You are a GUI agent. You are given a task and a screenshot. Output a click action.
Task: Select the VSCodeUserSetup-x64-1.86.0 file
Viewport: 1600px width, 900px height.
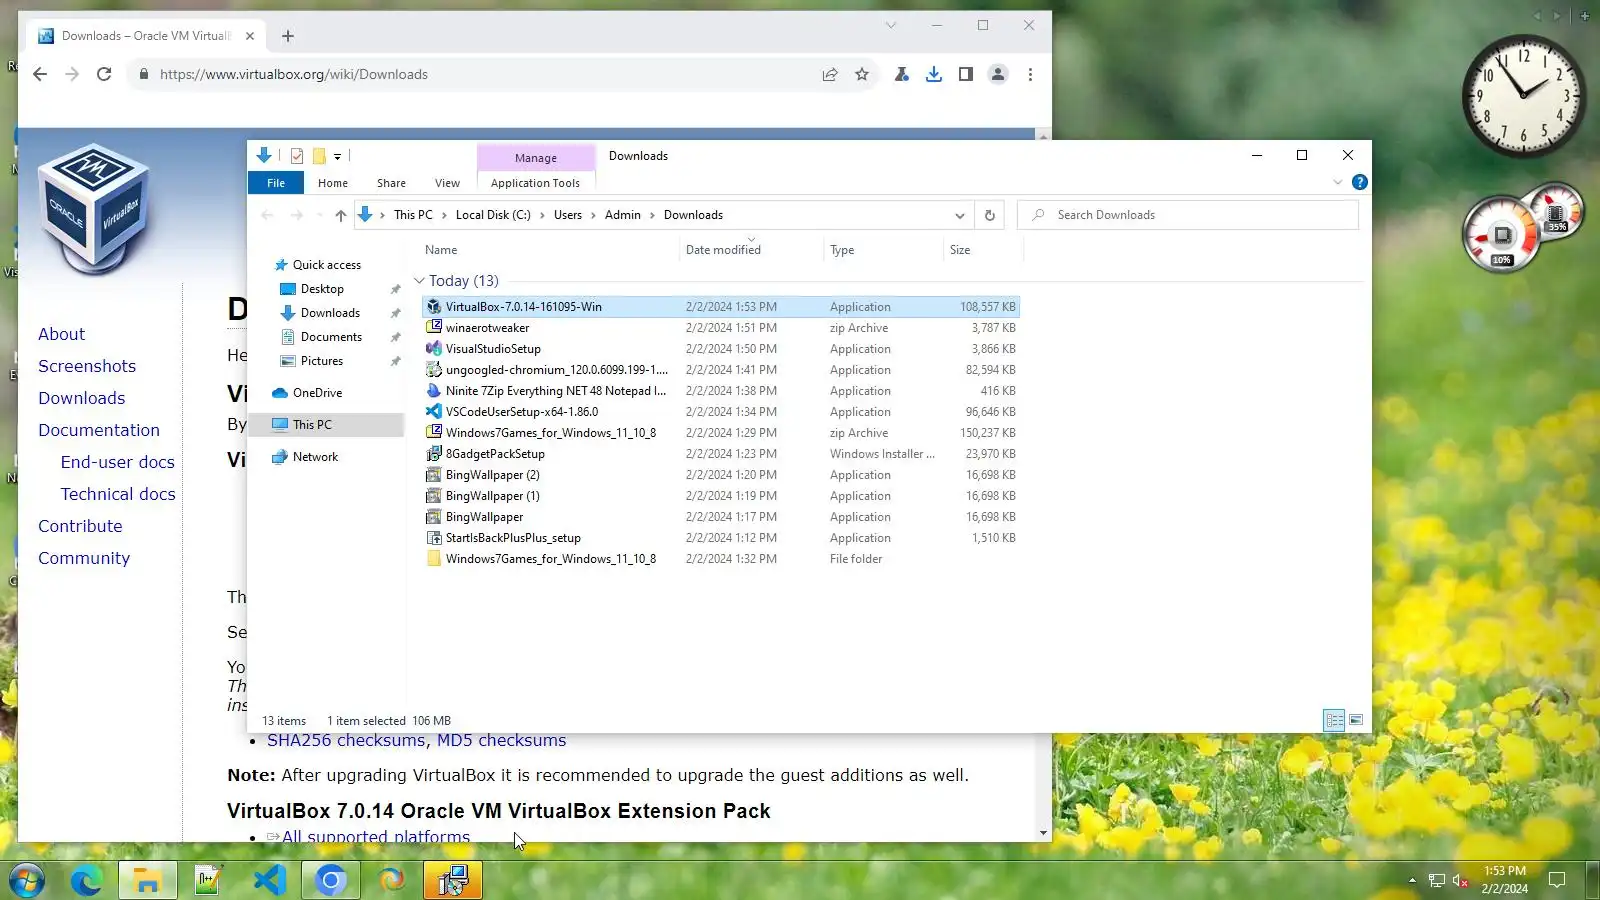[x=720, y=412]
